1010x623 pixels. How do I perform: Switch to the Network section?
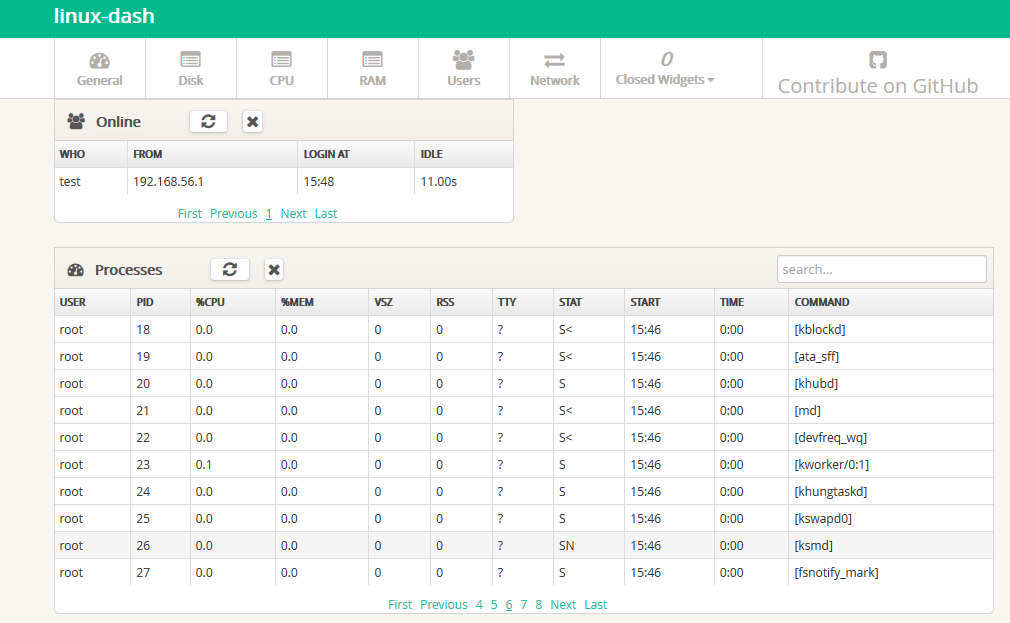coord(555,68)
